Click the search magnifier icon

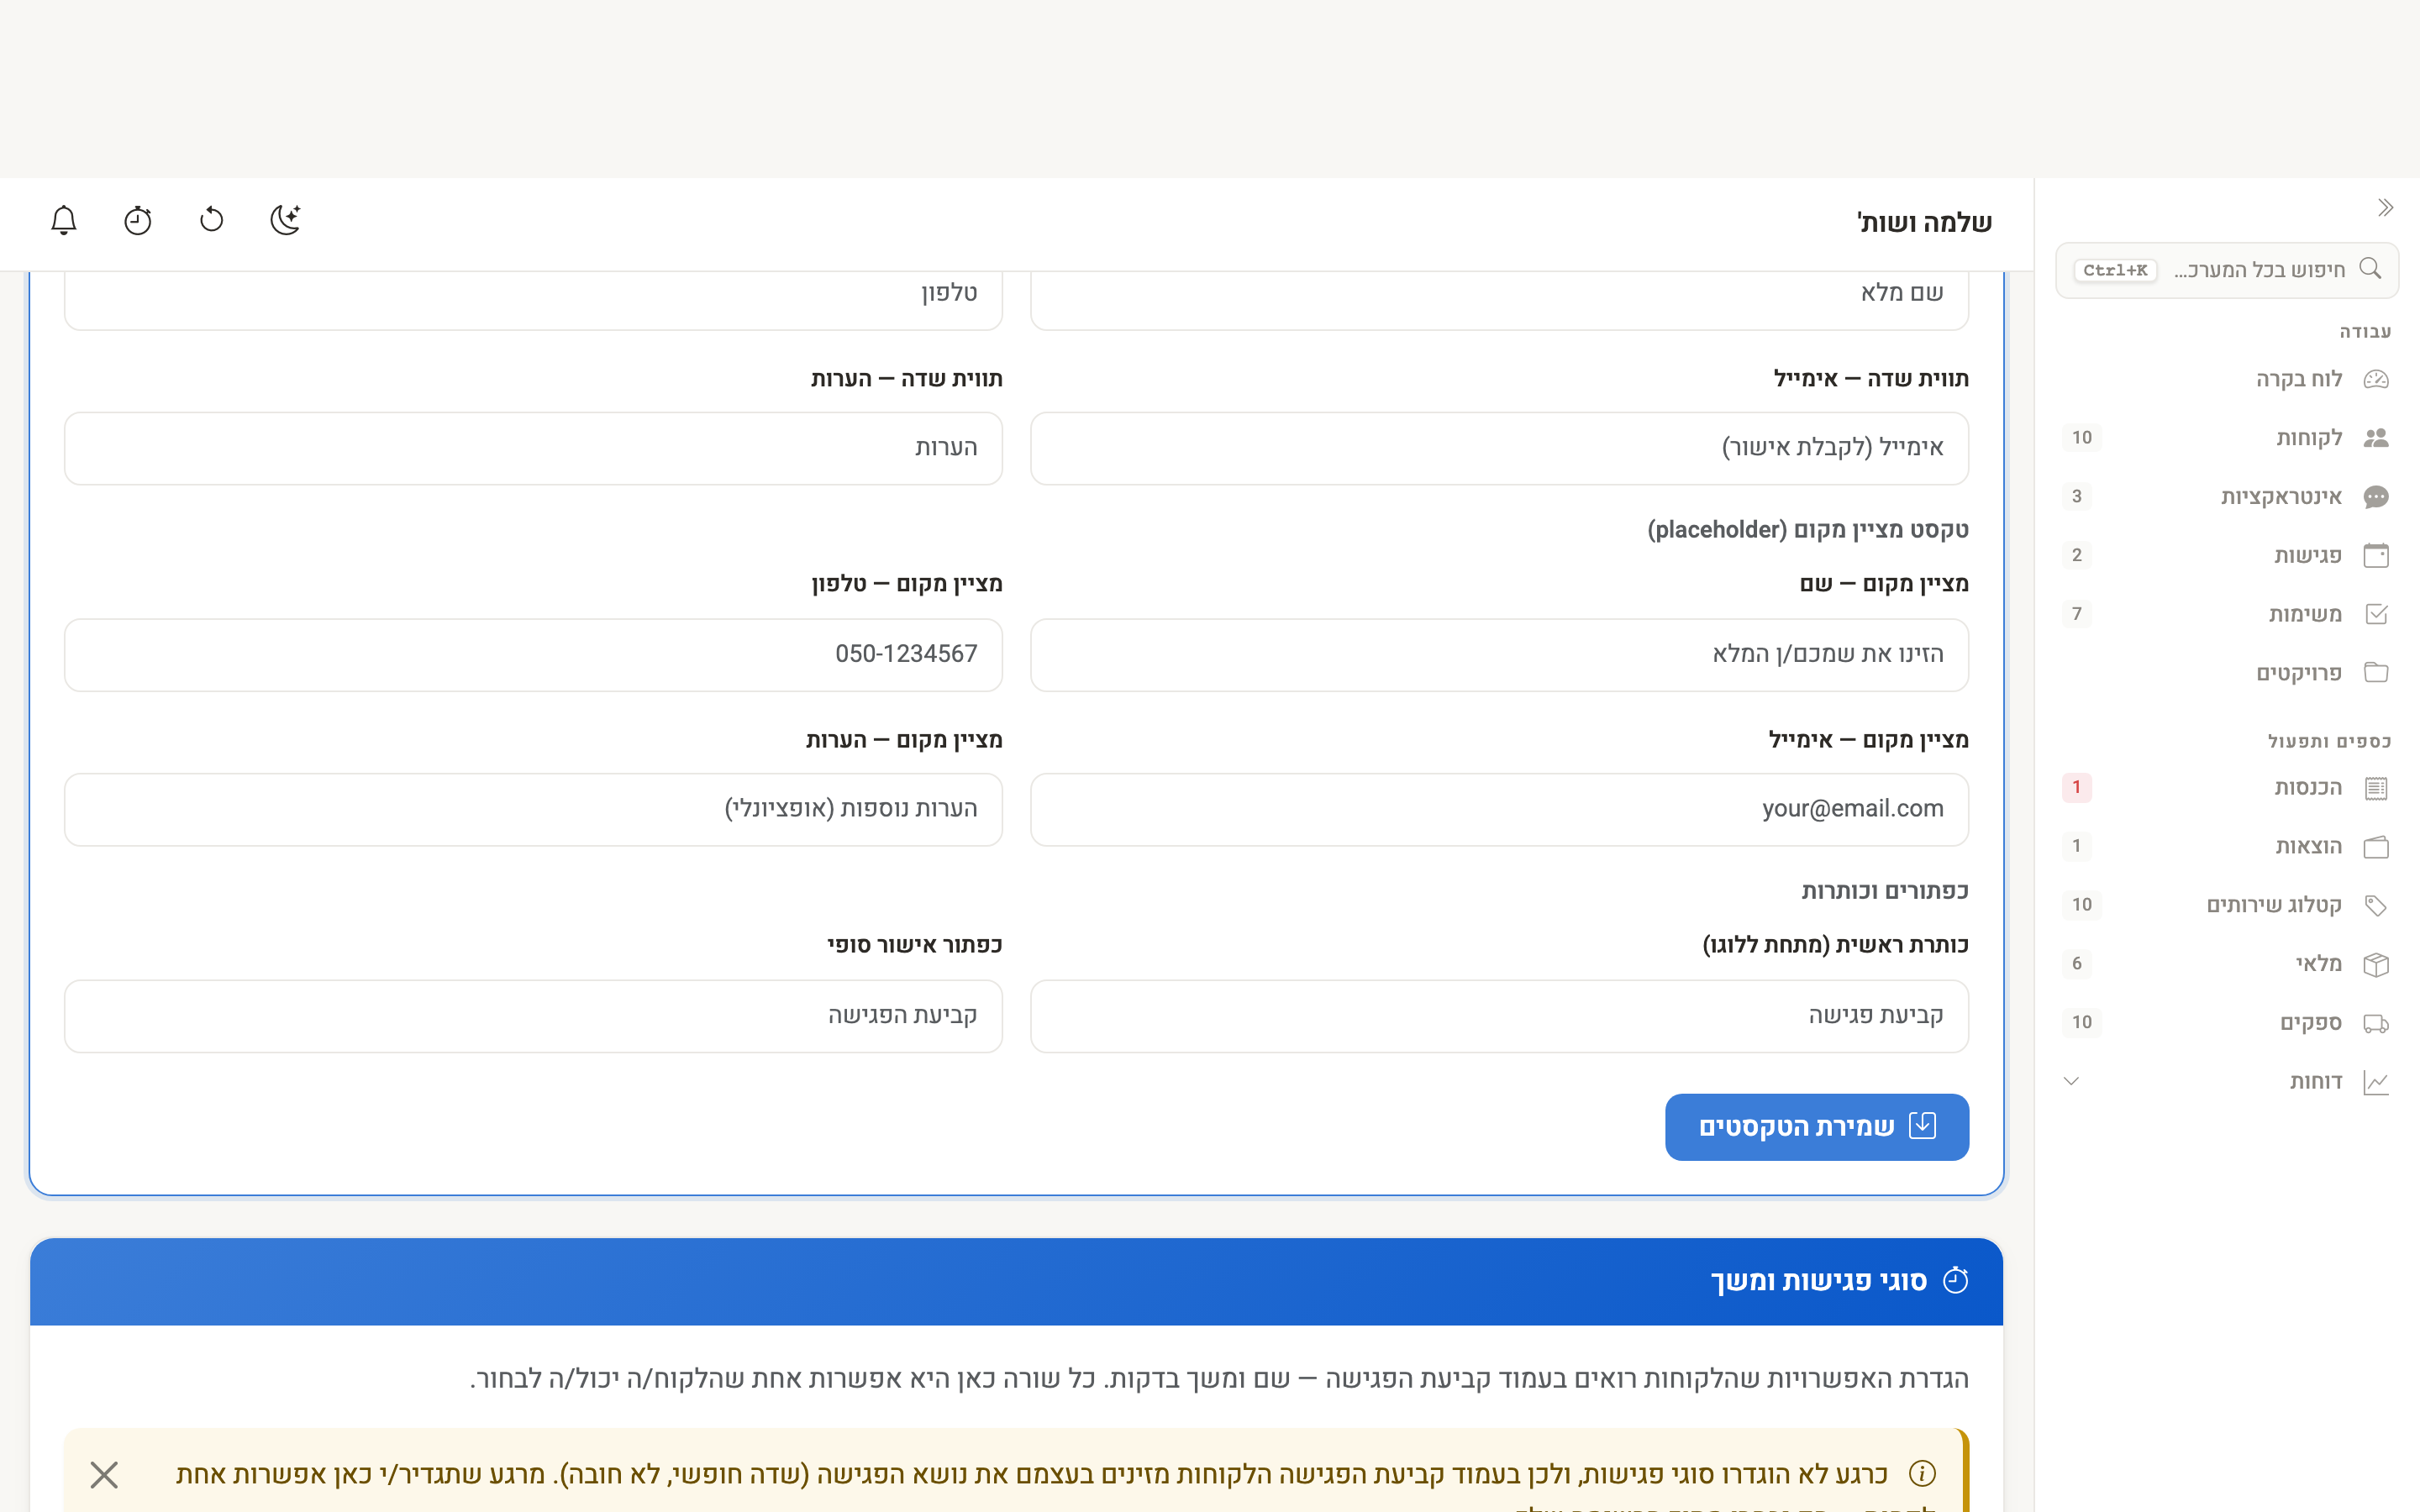2370,269
